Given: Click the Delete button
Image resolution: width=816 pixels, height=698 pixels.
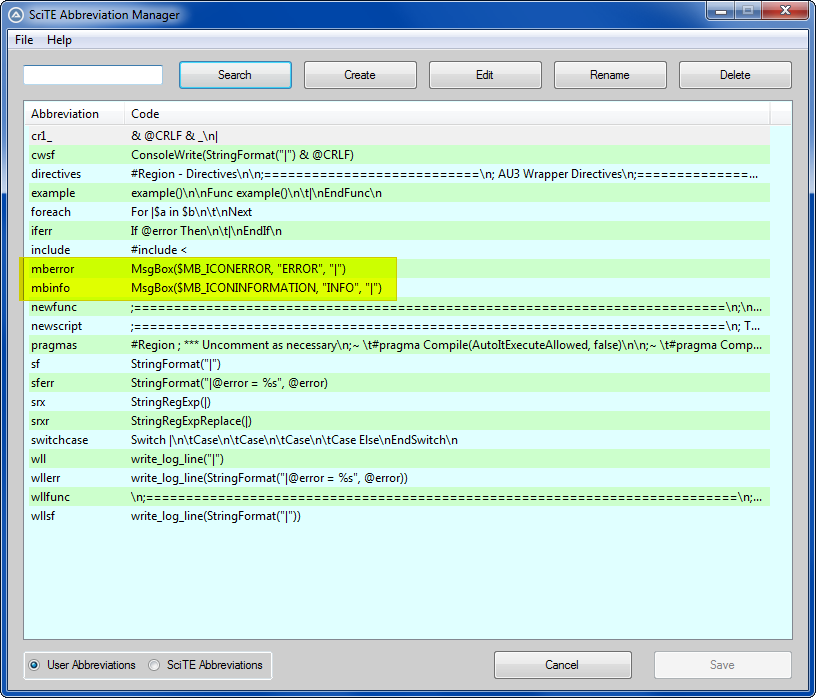Looking at the screenshot, I should 735,75.
